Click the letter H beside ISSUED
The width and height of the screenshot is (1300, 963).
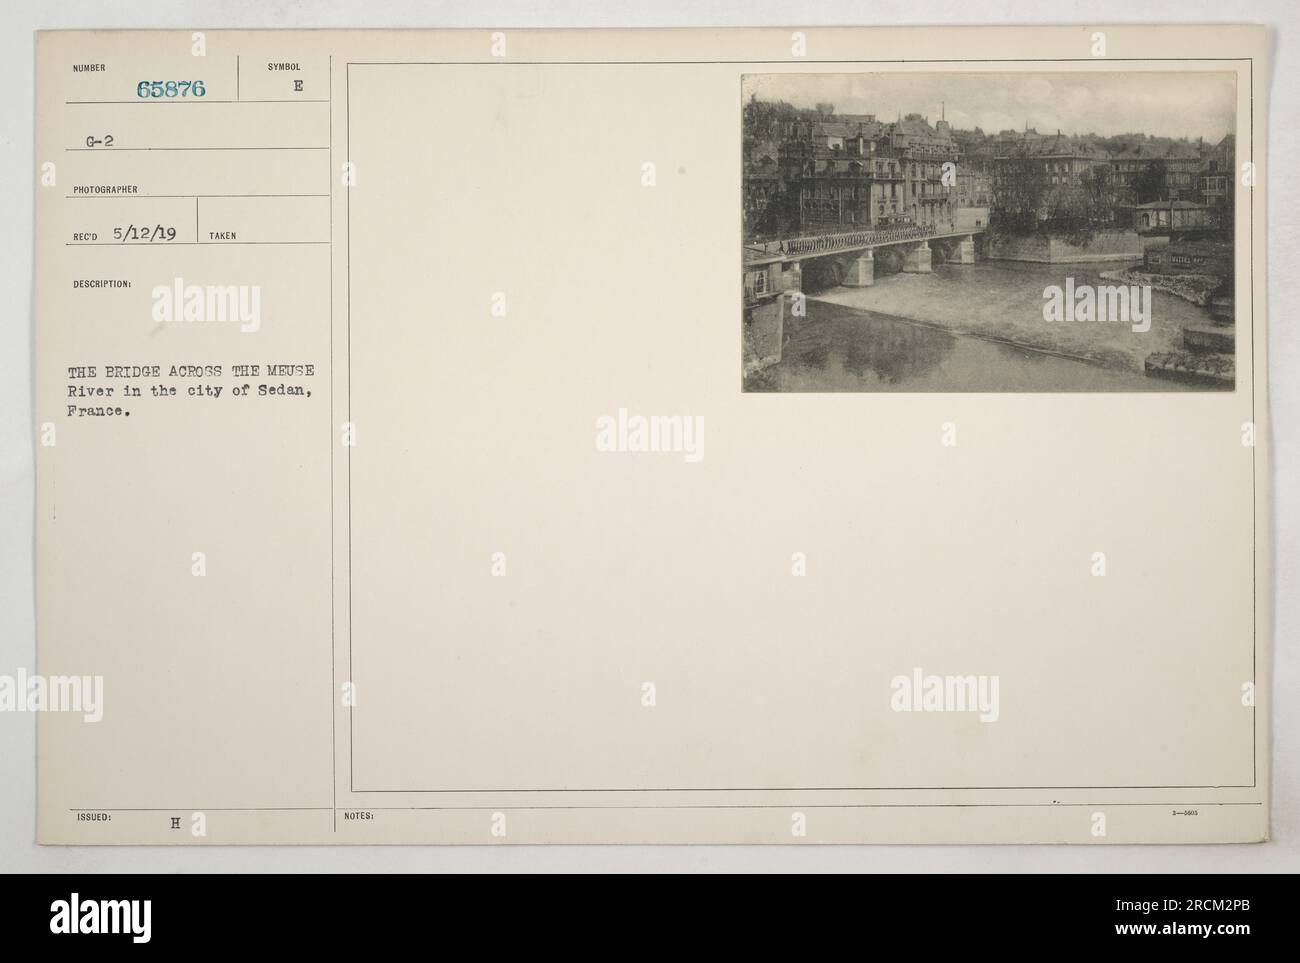175,824
